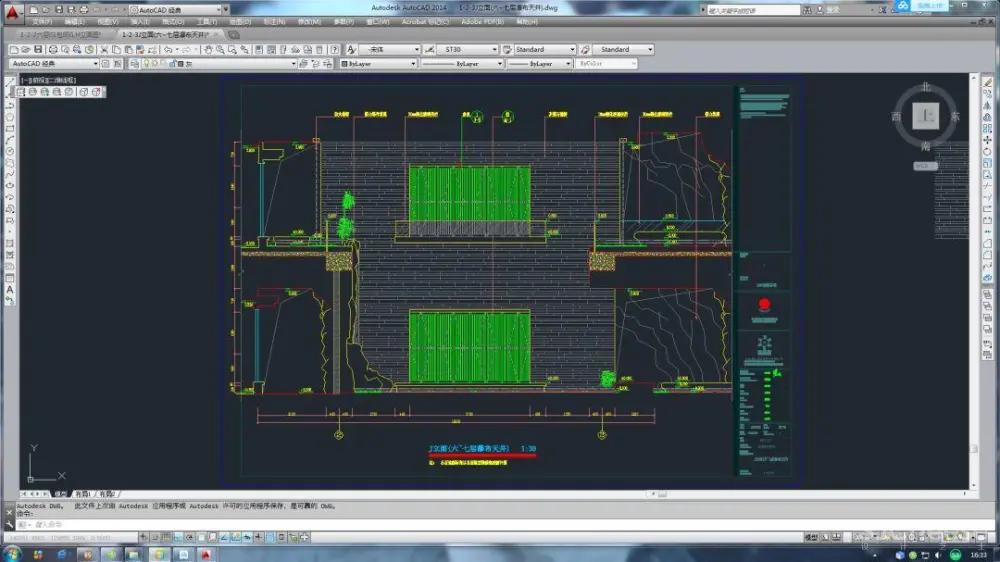The width and height of the screenshot is (1000, 562).
Task: Toggle the Model/Paper space status button
Action: click(x=811, y=537)
